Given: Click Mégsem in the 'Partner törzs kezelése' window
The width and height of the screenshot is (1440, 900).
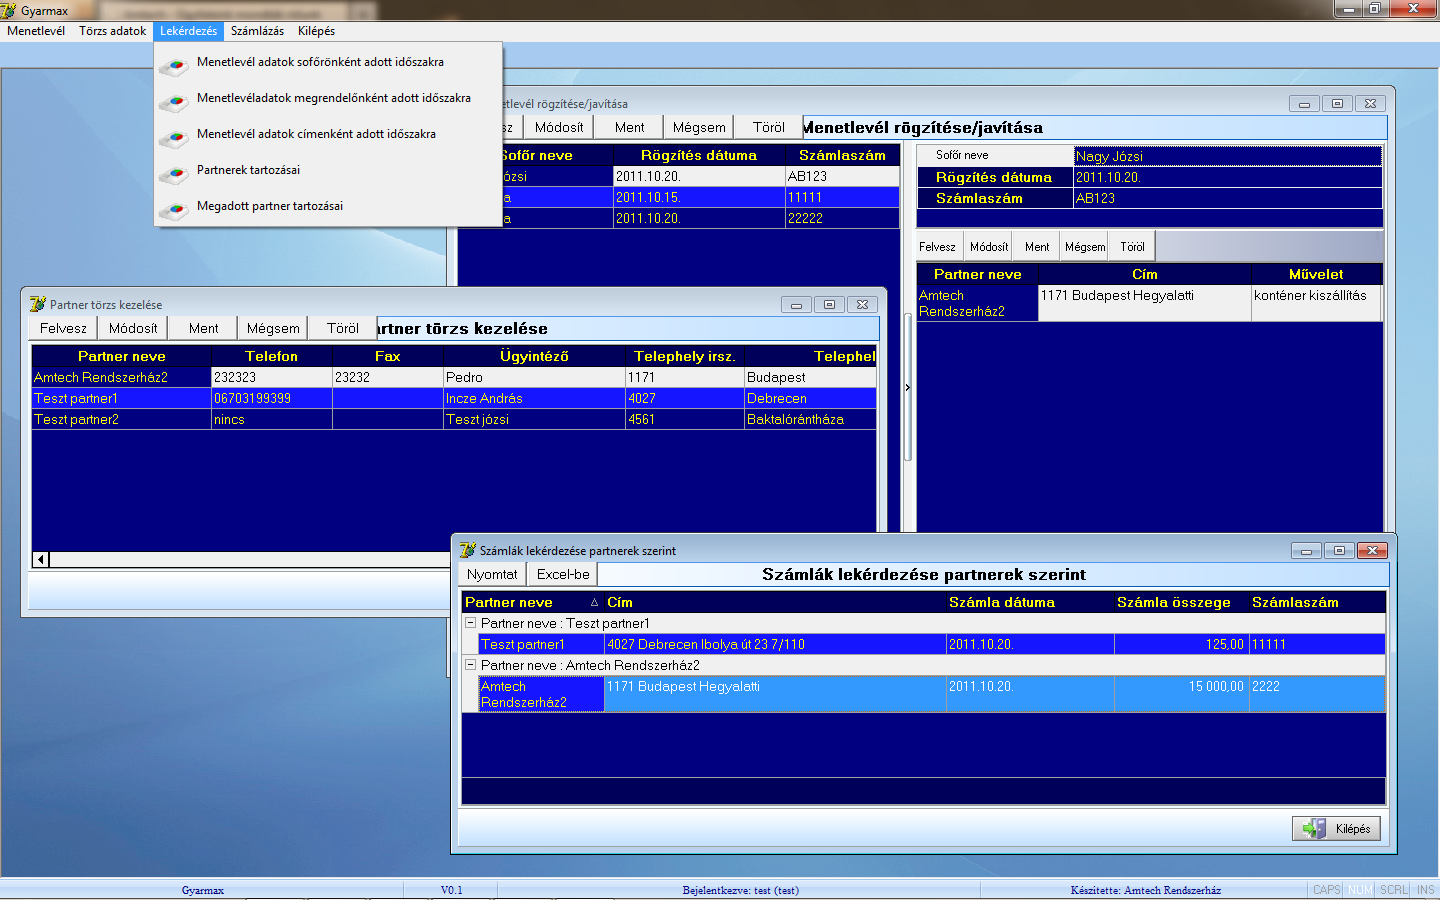Looking at the screenshot, I should [273, 328].
